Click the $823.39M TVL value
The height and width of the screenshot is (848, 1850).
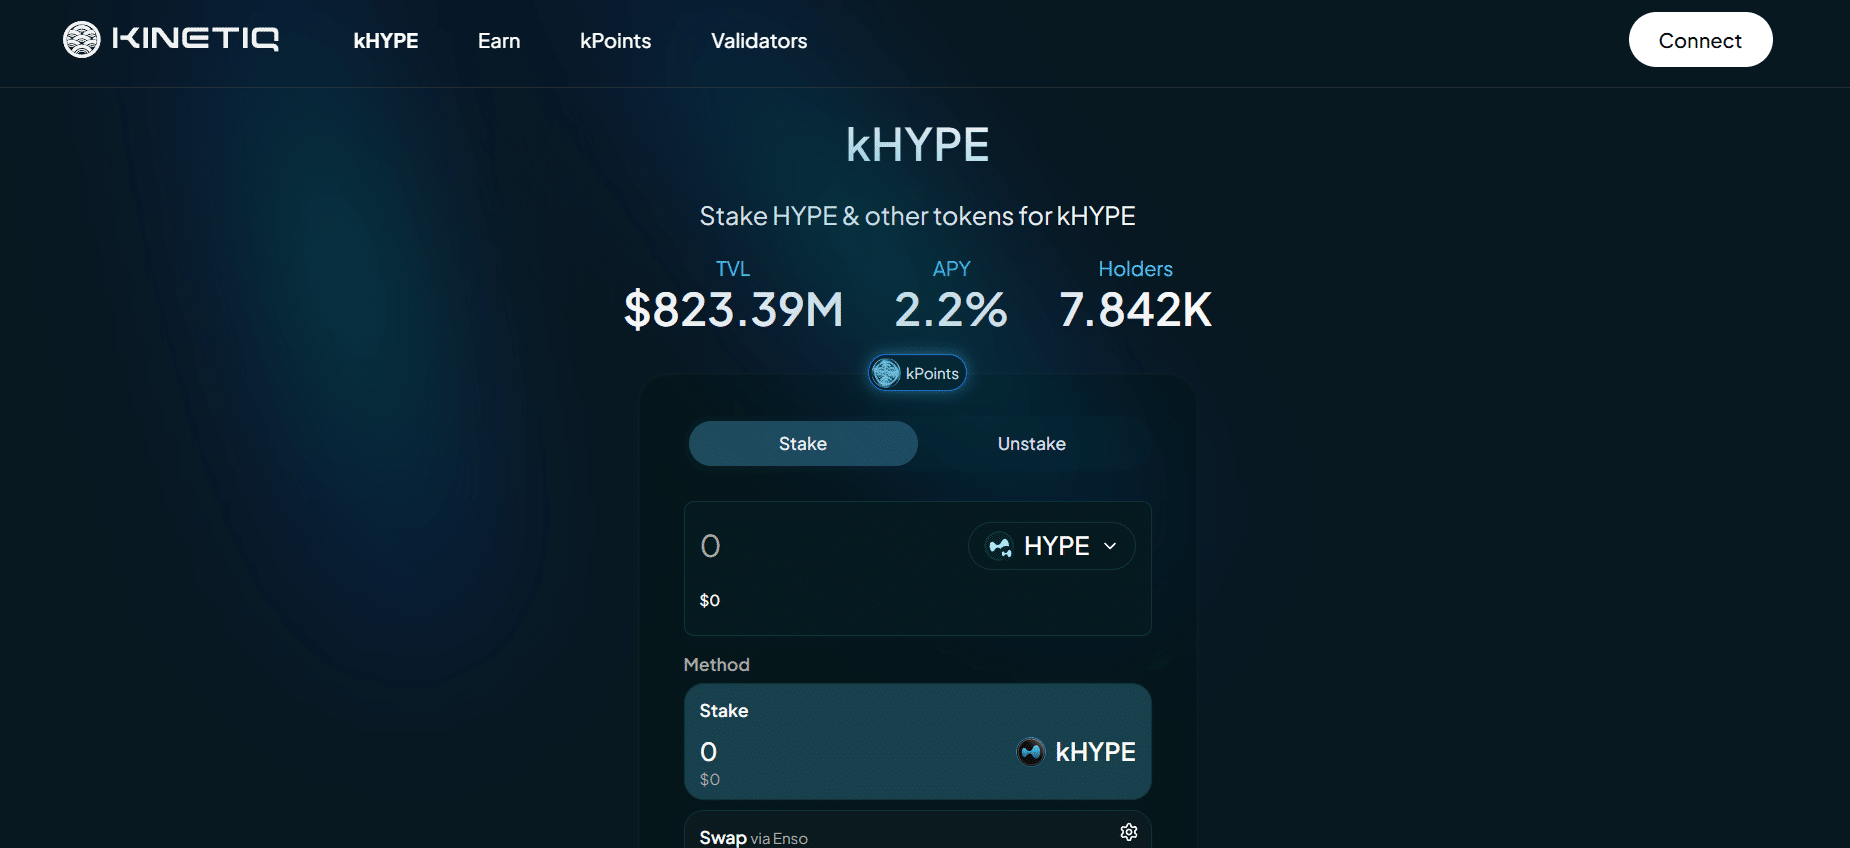[x=734, y=310]
